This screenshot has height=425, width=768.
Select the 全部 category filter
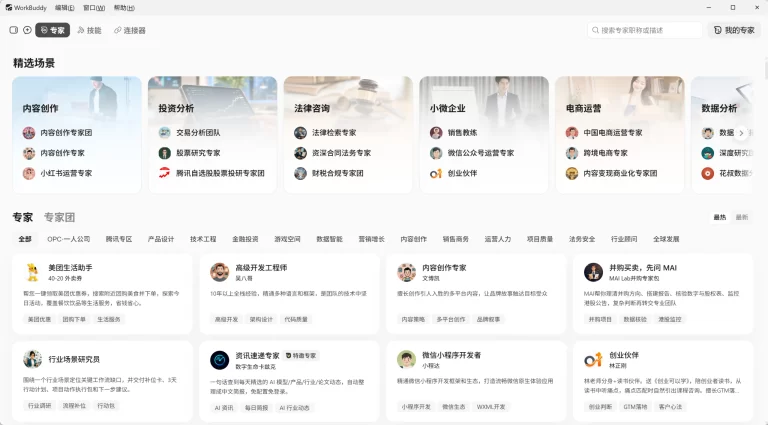coord(25,239)
